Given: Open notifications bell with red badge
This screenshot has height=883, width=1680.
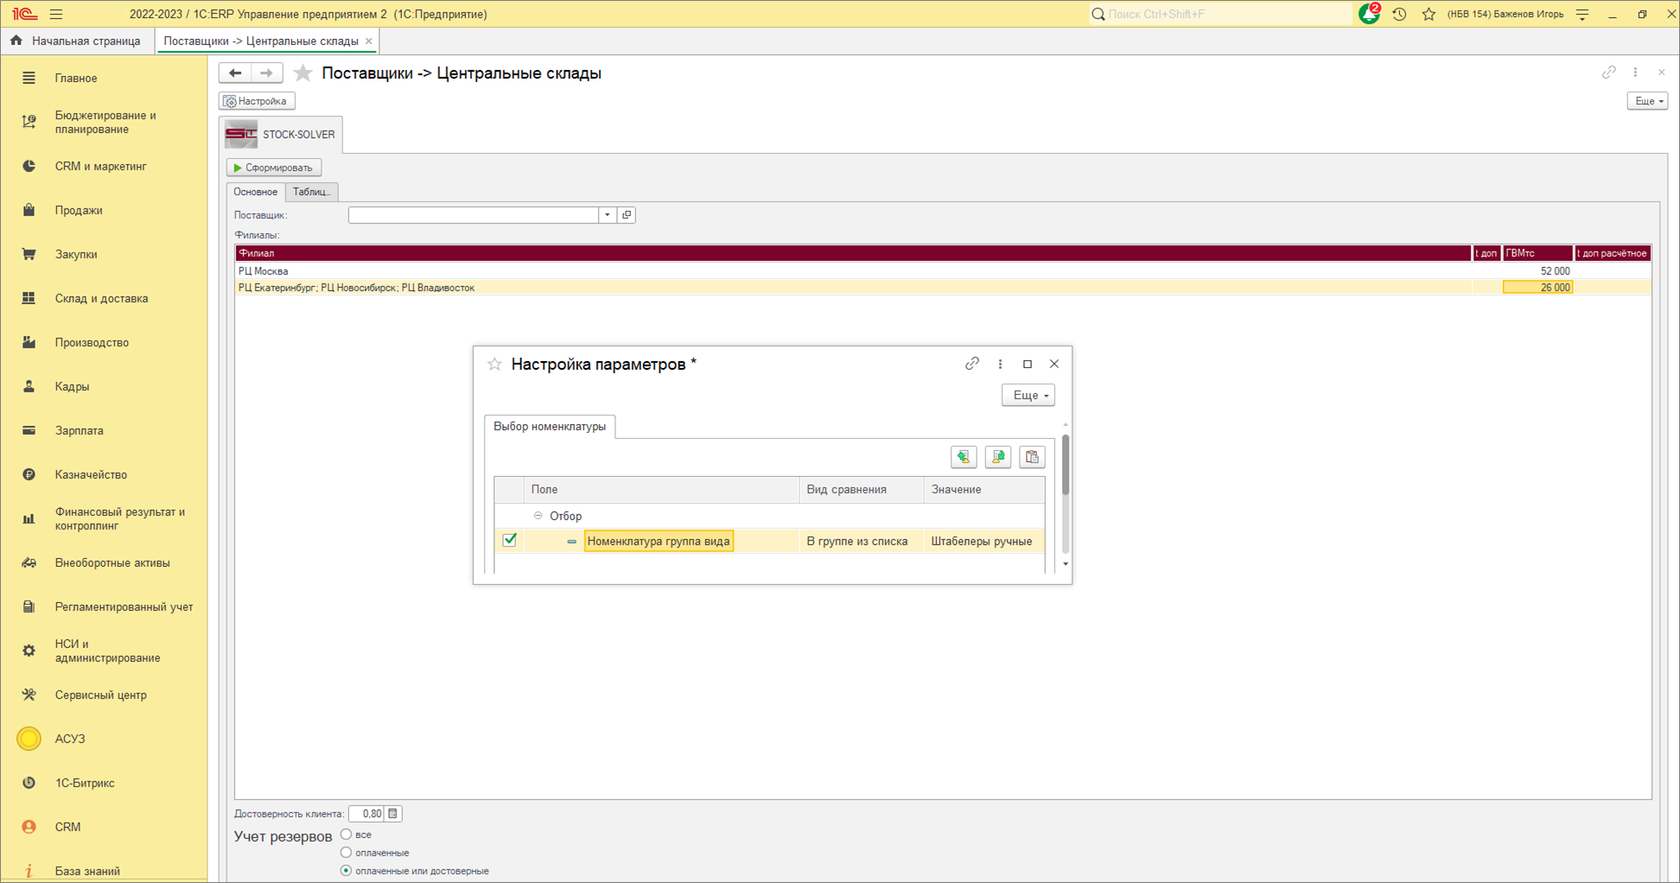Looking at the screenshot, I should [1369, 14].
